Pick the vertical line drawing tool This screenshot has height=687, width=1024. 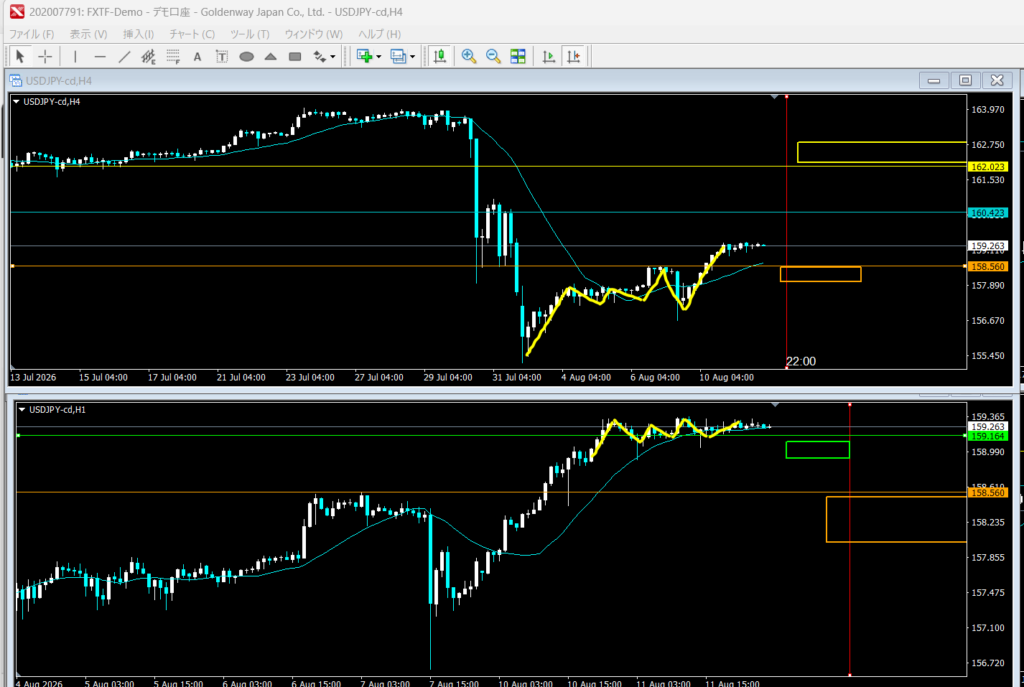[75, 57]
